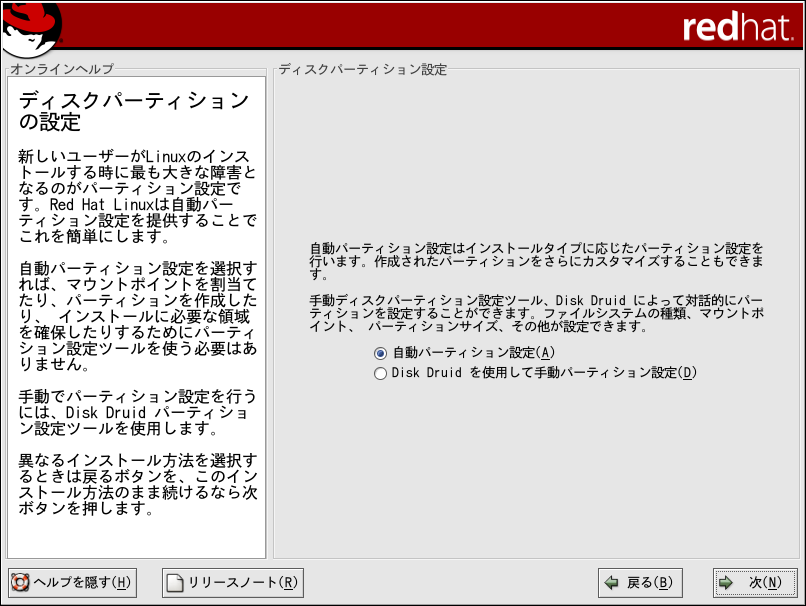This screenshot has width=806, height=606.
Task: Go back with the 戻る(B) button text
Action: point(647,583)
